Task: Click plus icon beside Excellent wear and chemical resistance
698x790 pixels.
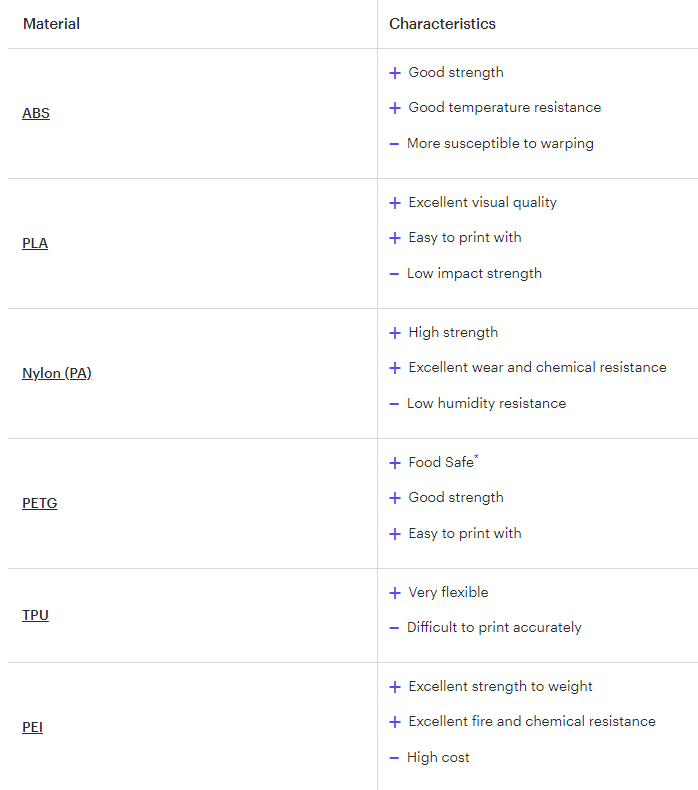Action: 395,368
